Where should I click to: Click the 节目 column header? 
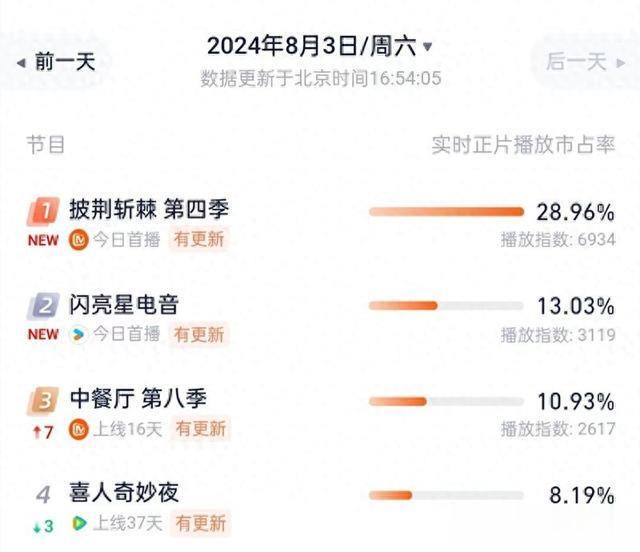(x=46, y=145)
